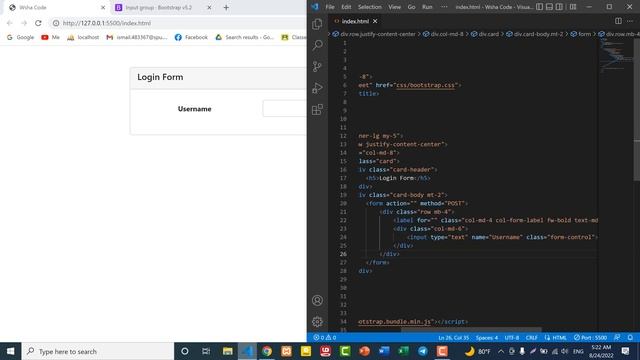
Task: Open the Customize Layout control
Action: pyautogui.click(x=573, y=7)
